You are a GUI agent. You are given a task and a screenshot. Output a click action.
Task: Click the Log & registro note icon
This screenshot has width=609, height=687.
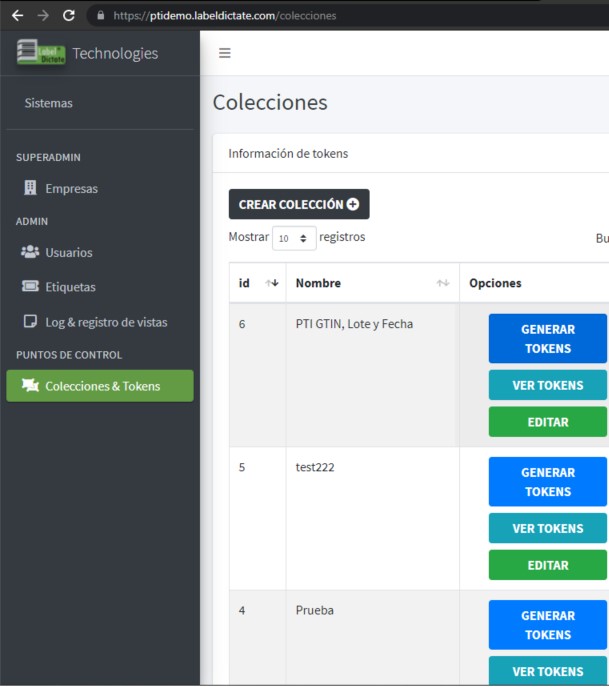(x=30, y=322)
